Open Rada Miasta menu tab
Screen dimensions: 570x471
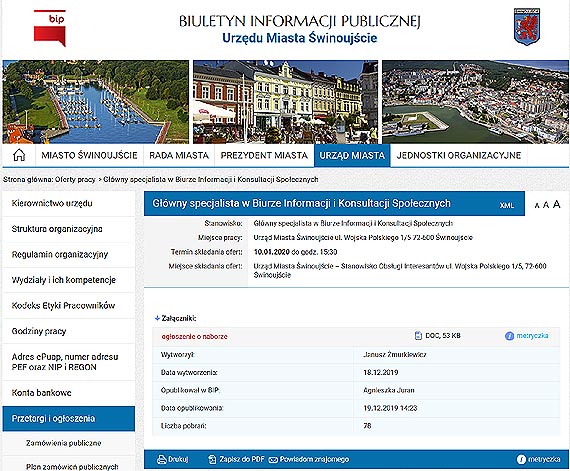pos(179,155)
